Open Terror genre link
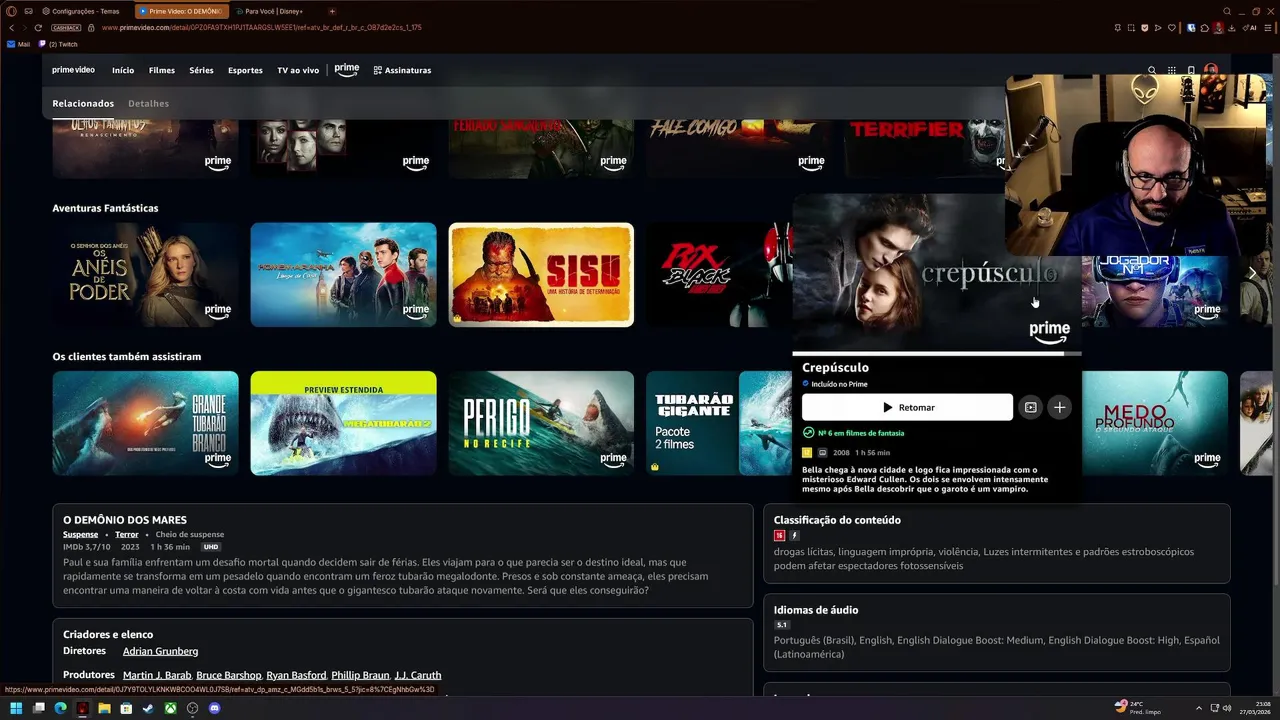1280x720 pixels. click(127, 535)
